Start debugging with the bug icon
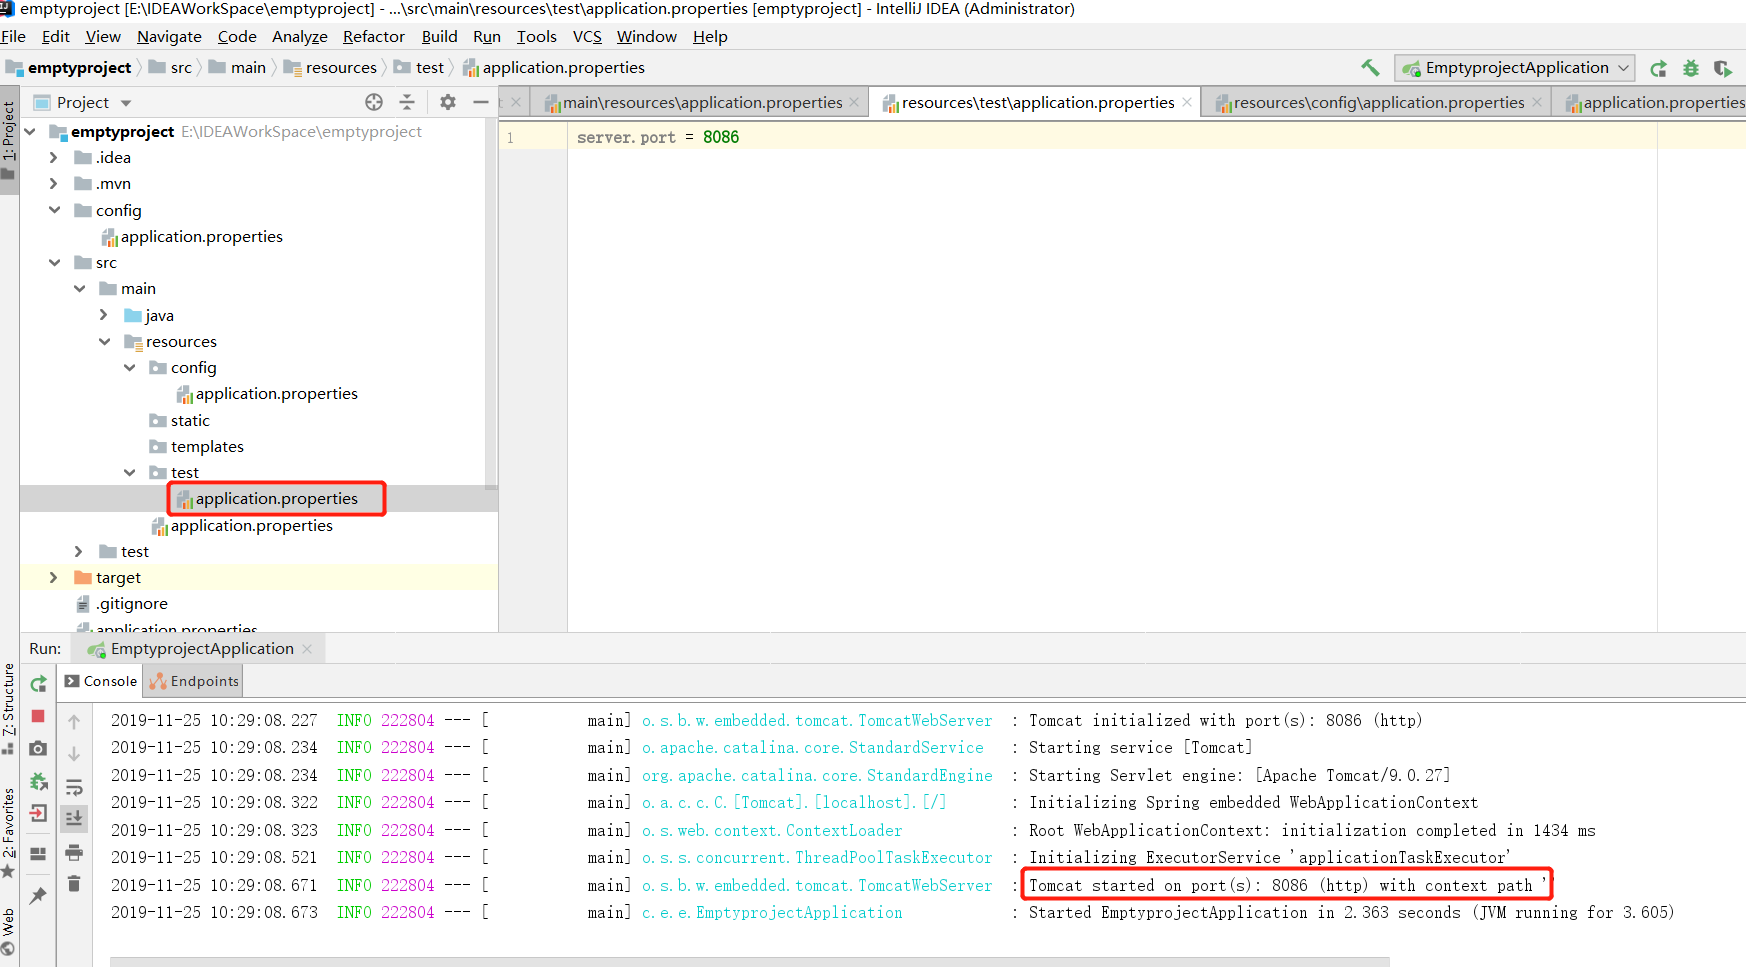Image resolution: width=1746 pixels, height=967 pixels. [1690, 67]
